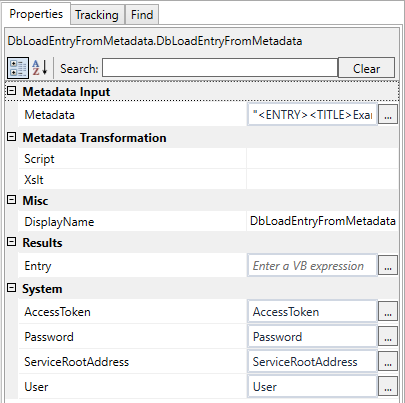Focus the property Search box
This screenshot has width=405, height=403.
point(220,68)
